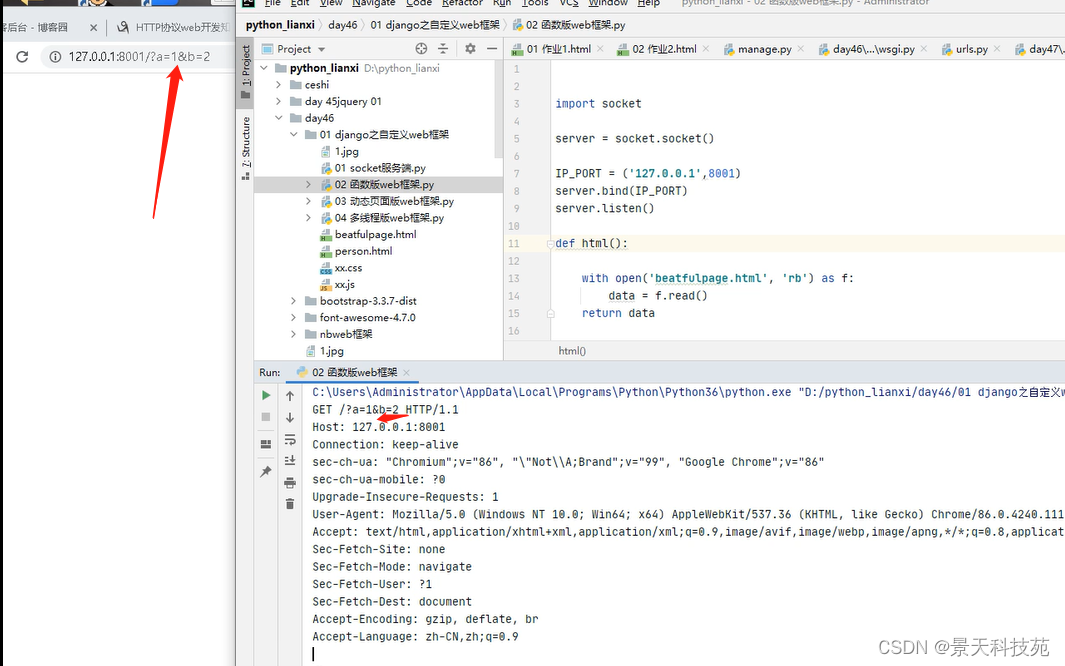Image resolution: width=1065 pixels, height=666 pixels.
Task: Pin the Run tab with pushpin icon
Action: pos(266,471)
